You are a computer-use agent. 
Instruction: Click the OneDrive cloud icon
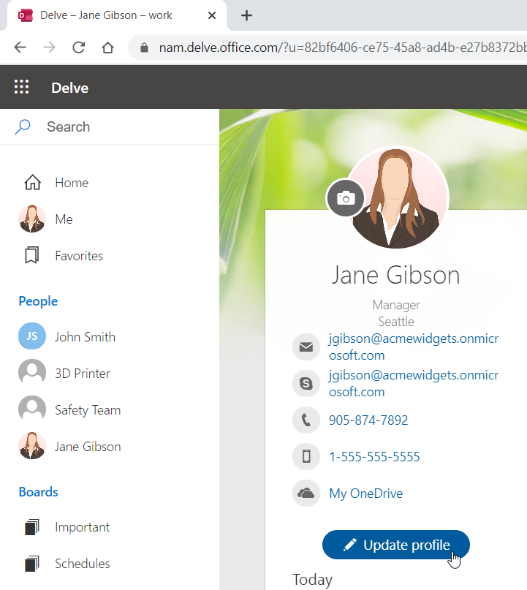306,493
